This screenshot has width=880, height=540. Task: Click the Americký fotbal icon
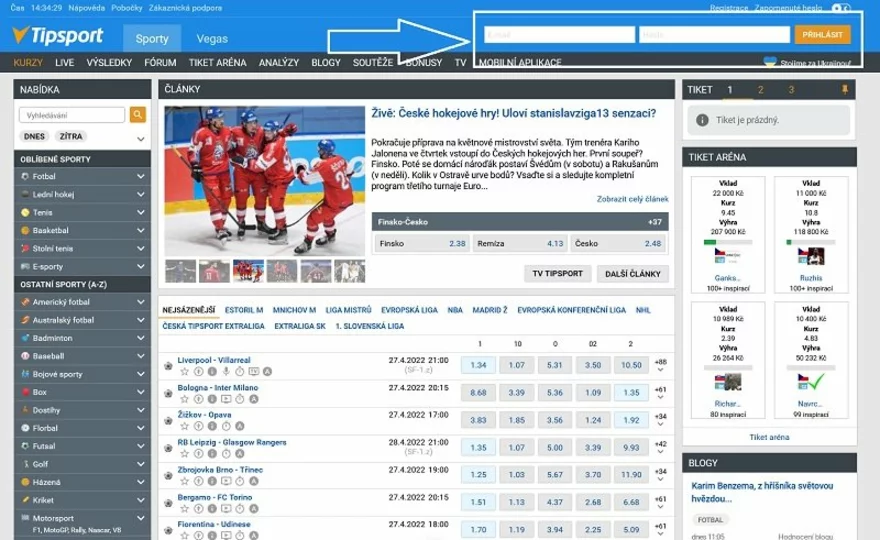click(25, 301)
